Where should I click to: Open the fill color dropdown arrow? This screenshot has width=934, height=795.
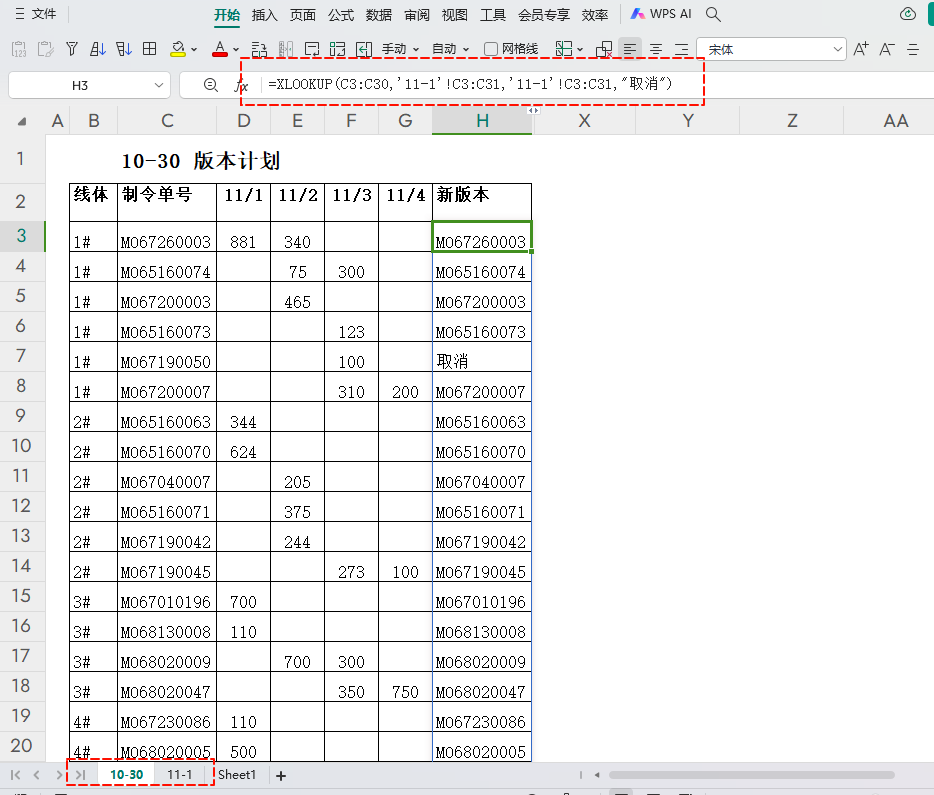point(194,49)
